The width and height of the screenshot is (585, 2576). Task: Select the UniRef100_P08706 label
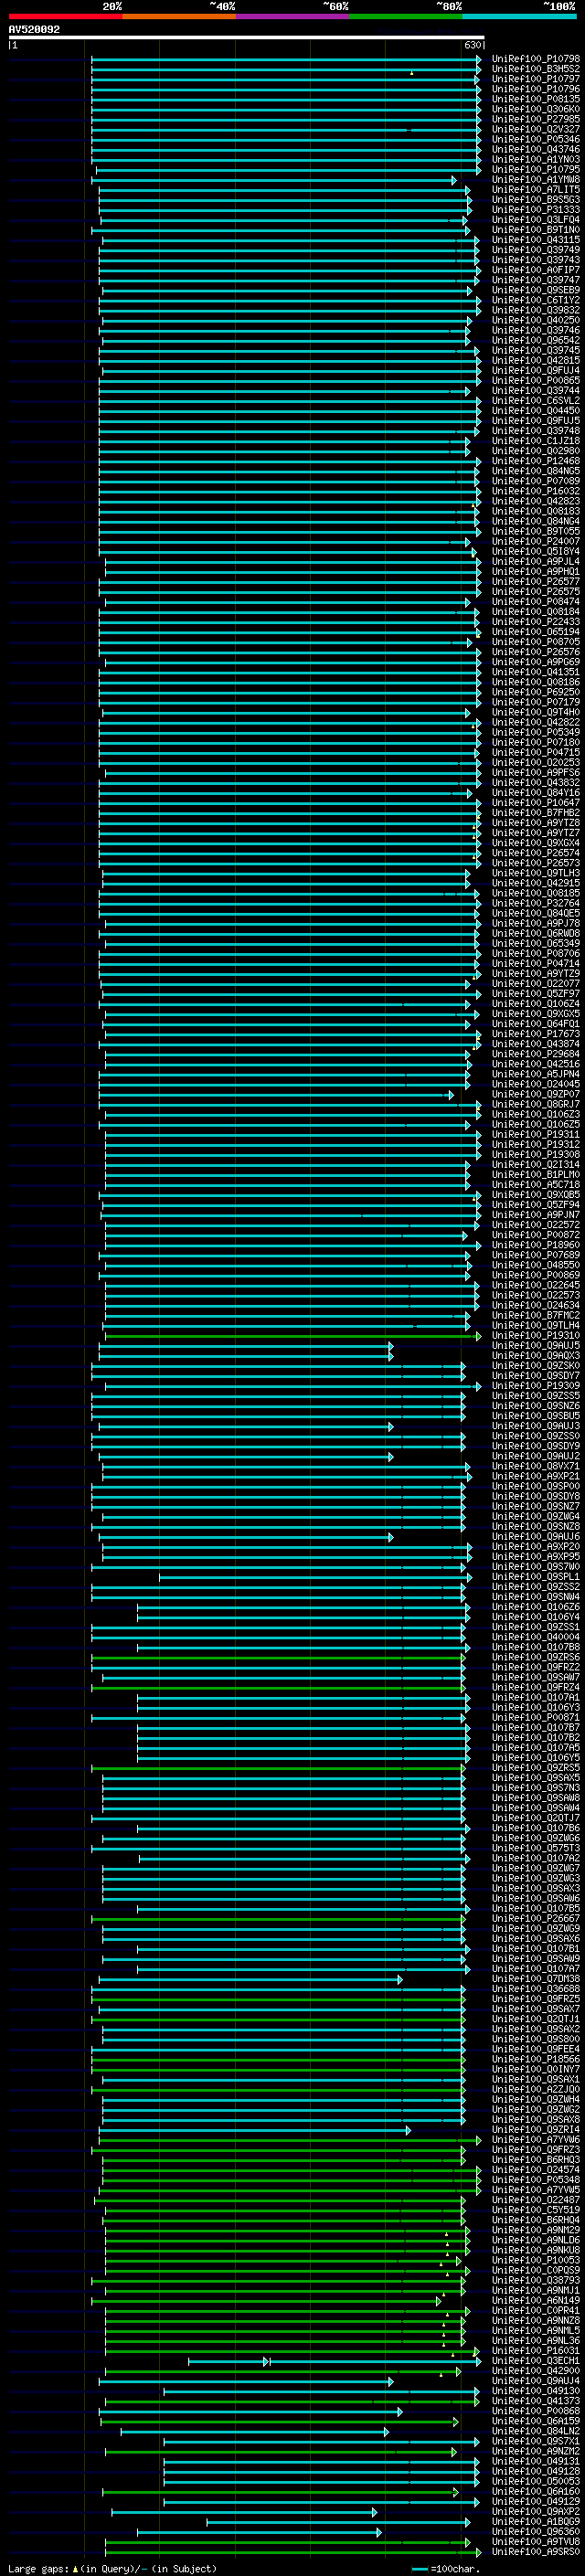536,953
